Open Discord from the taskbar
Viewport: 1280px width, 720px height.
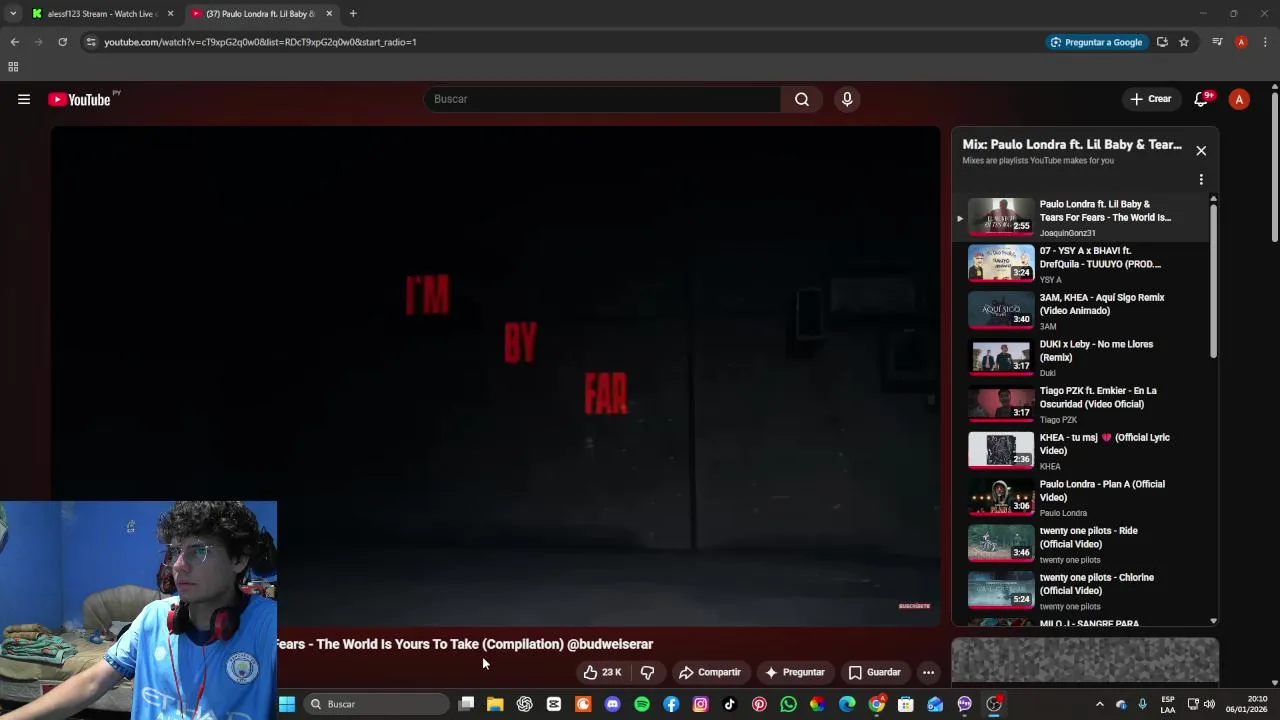(x=613, y=704)
